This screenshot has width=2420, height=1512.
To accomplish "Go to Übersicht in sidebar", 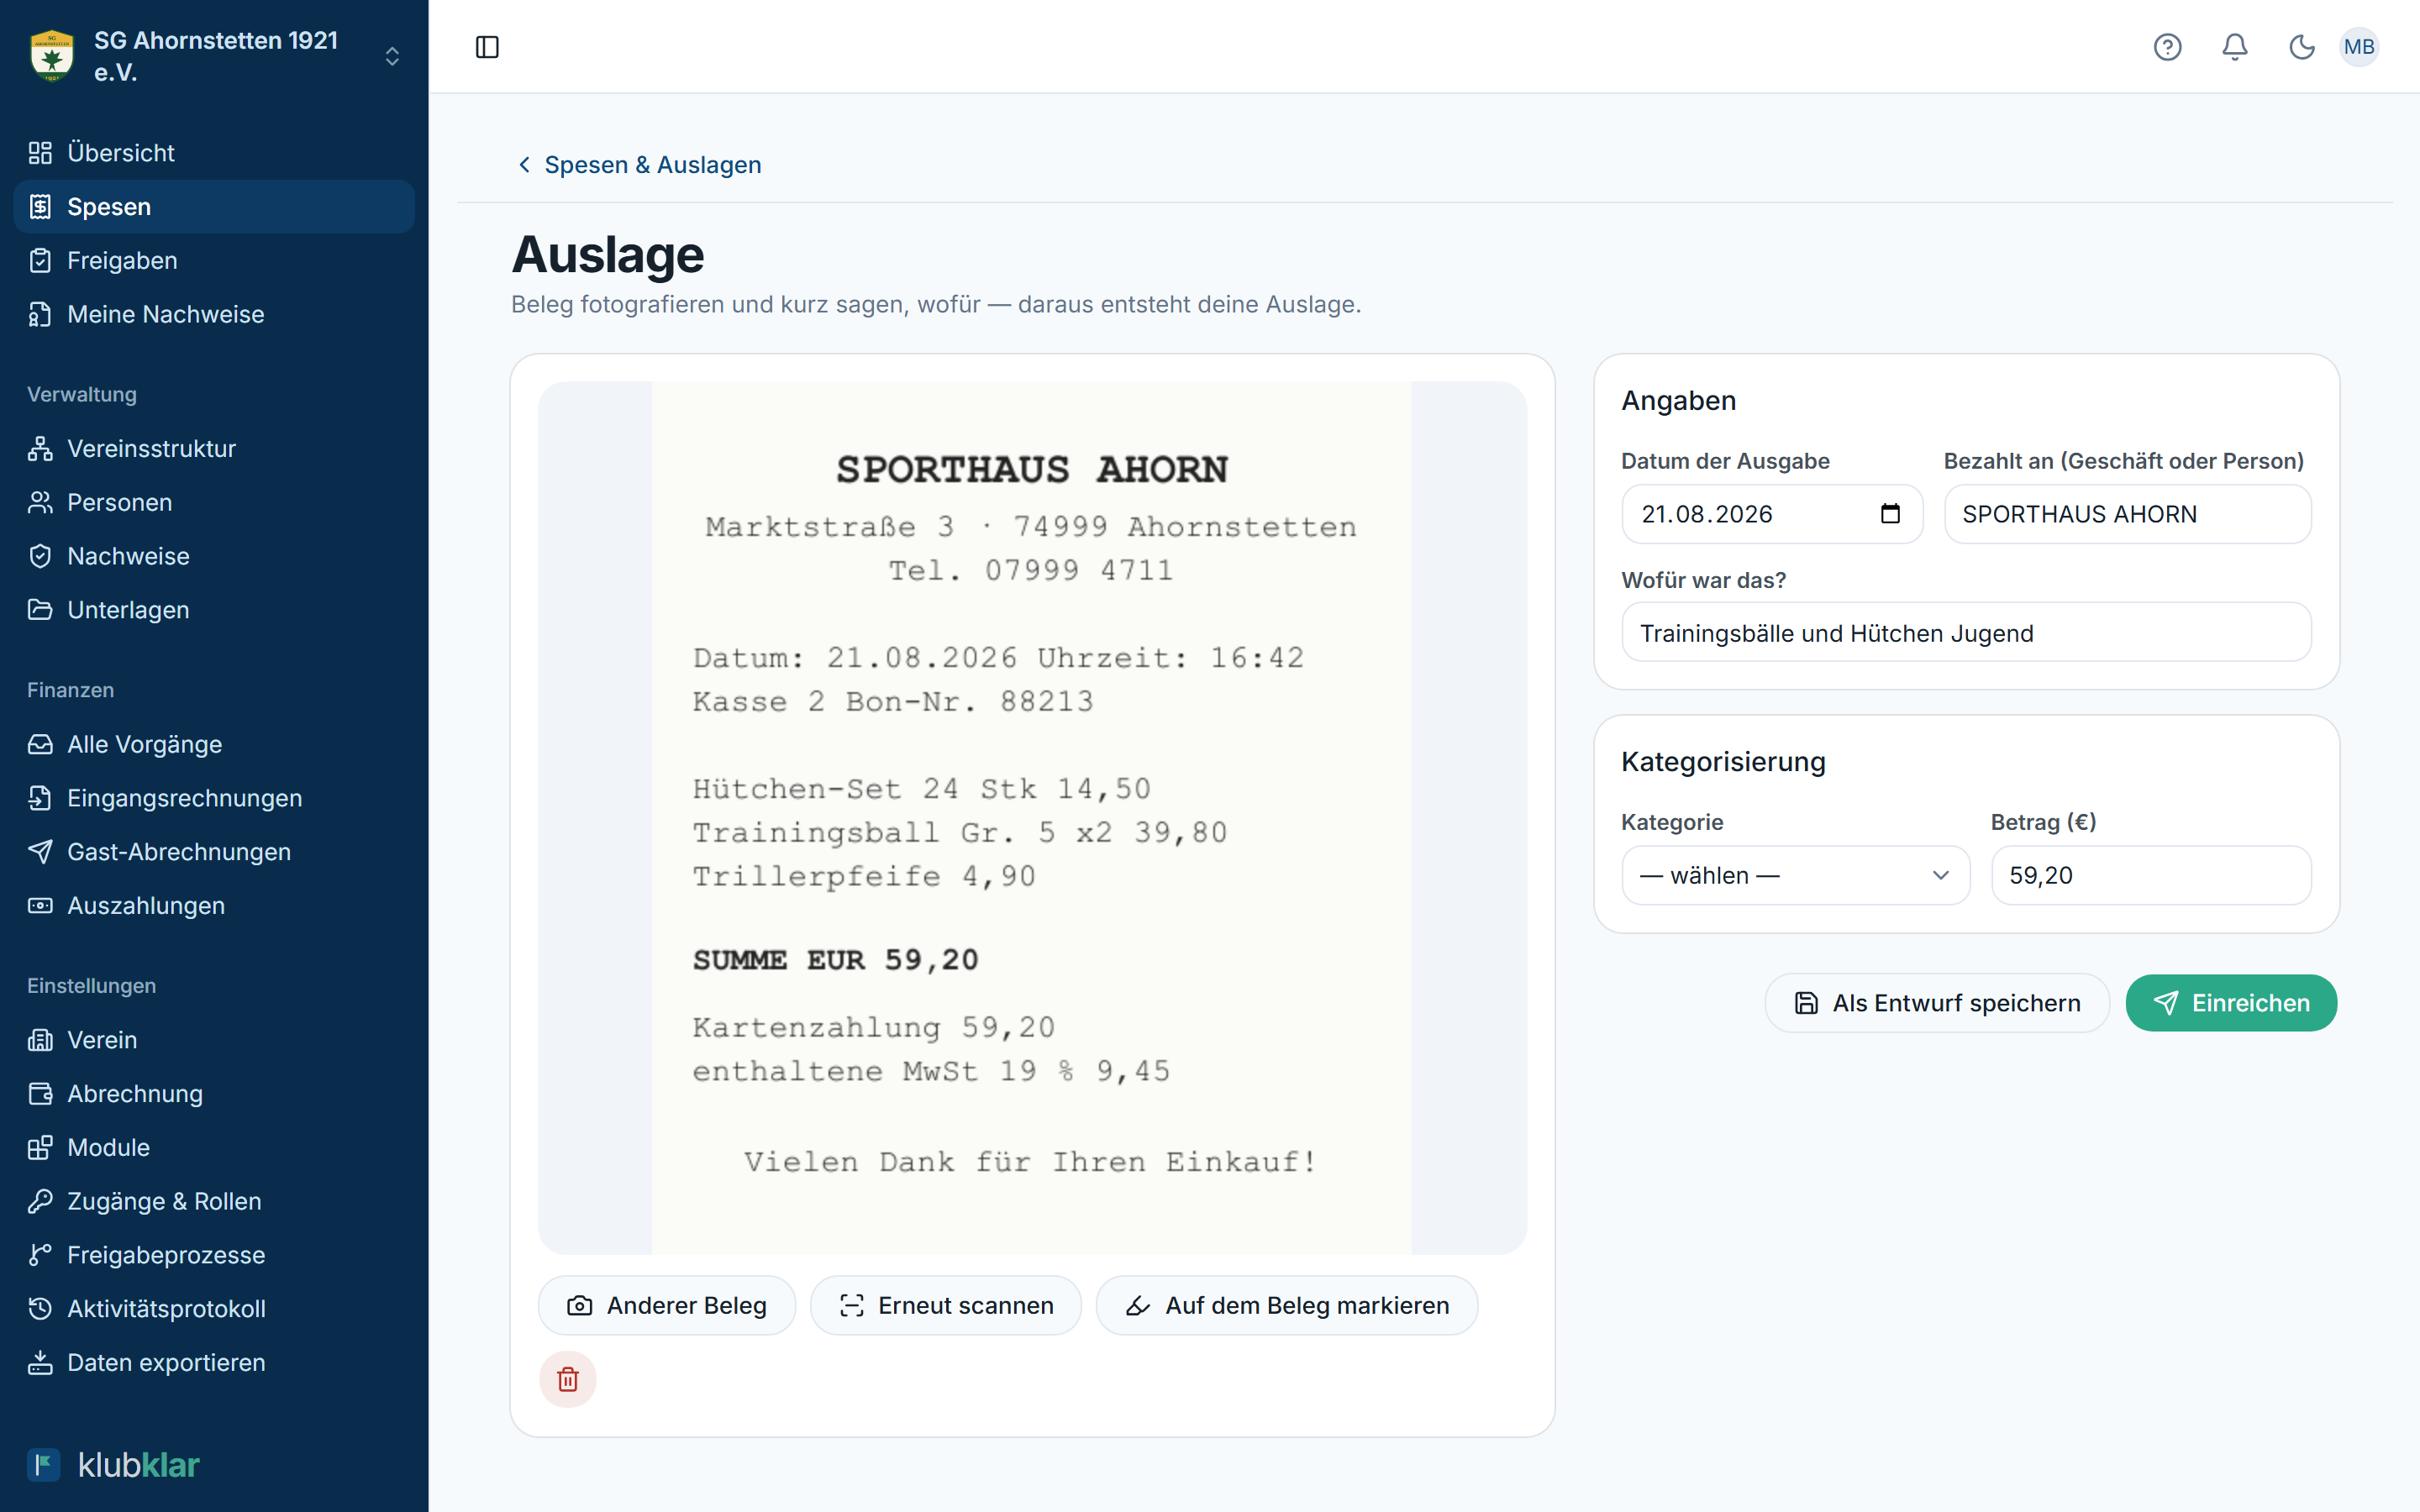I will pos(214,153).
